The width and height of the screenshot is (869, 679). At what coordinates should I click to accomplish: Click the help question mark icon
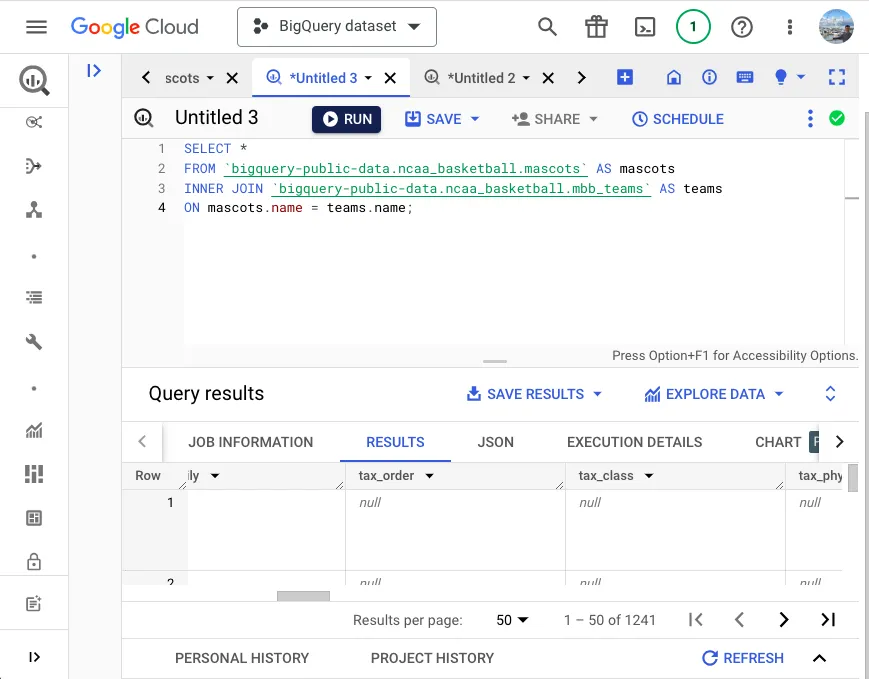click(x=742, y=27)
